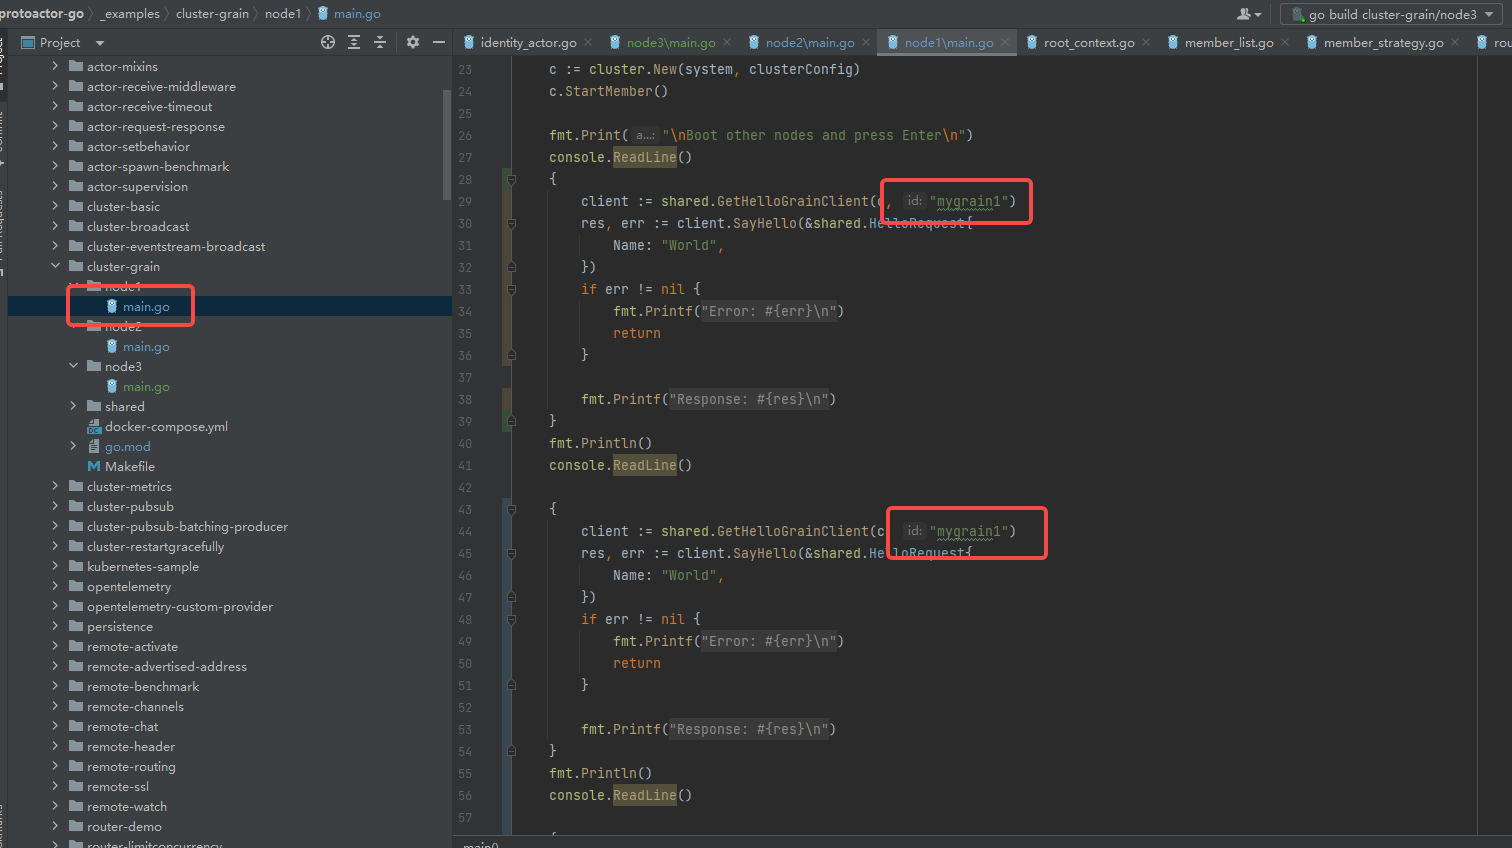Click the Collapse All icon in the Project panel
This screenshot has height=848, width=1512.
381,42
